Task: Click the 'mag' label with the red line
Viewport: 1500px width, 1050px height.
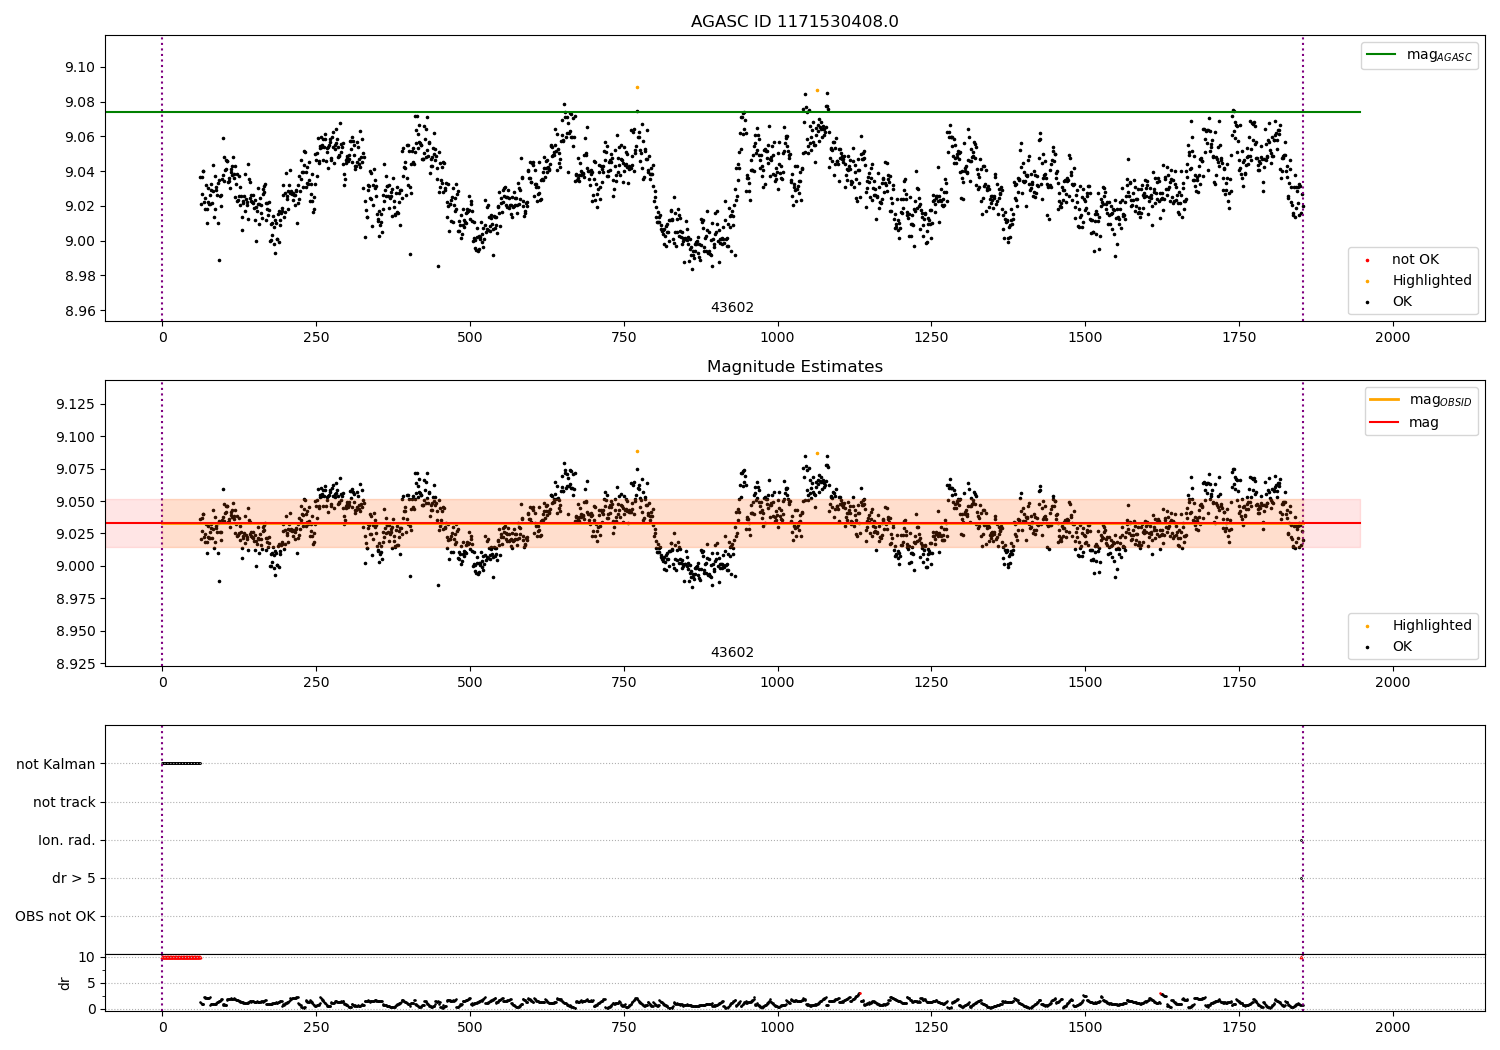Action: (1424, 423)
